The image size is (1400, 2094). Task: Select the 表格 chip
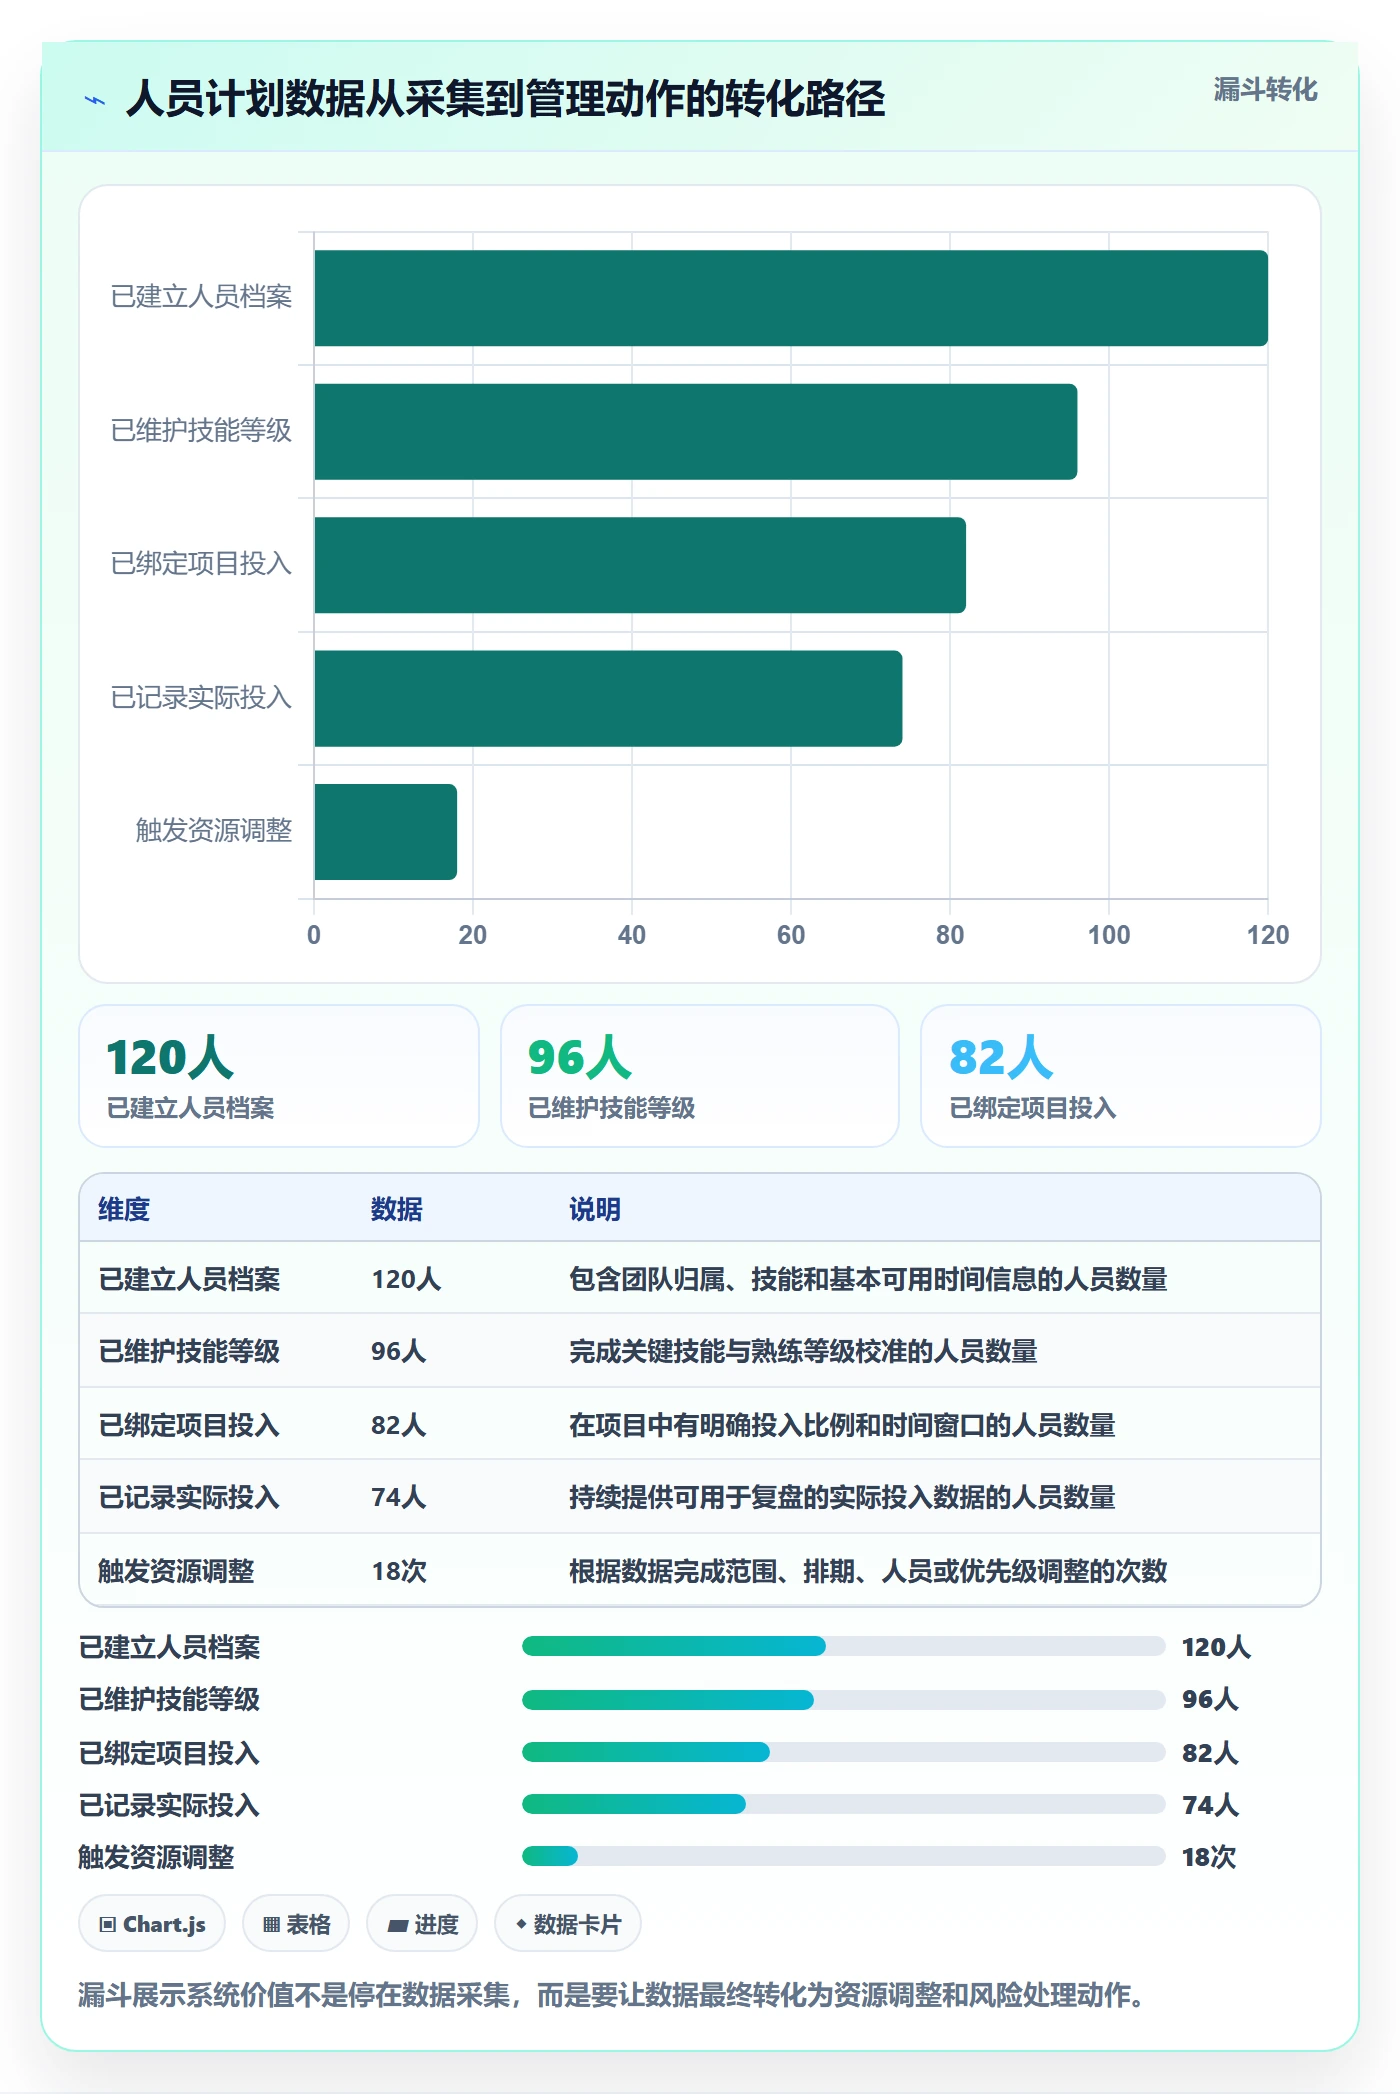point(296,1923)
